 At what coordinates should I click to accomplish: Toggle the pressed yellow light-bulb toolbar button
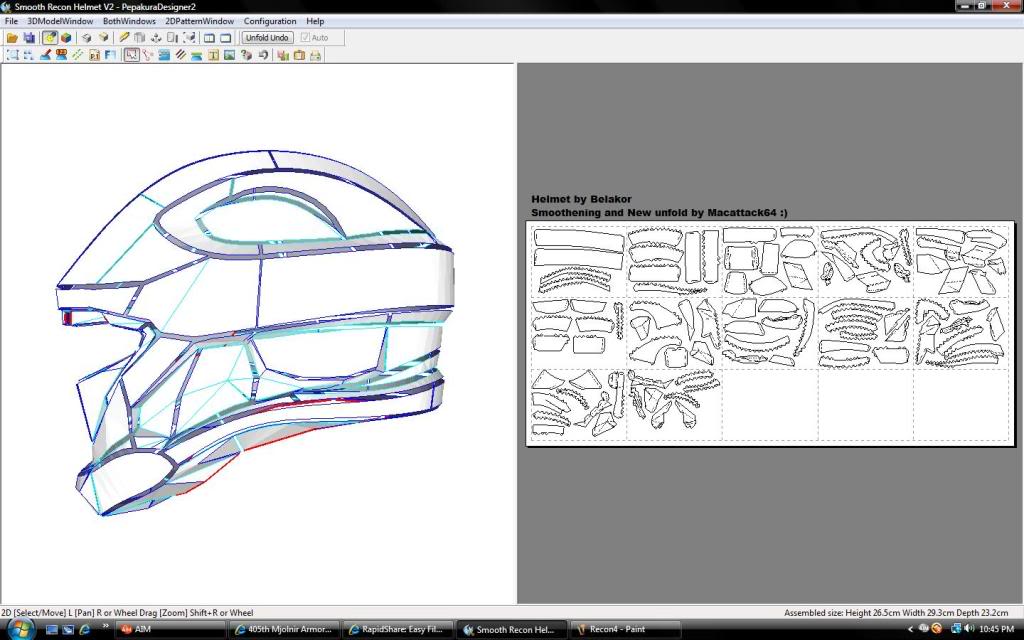[x=50, y=38]
